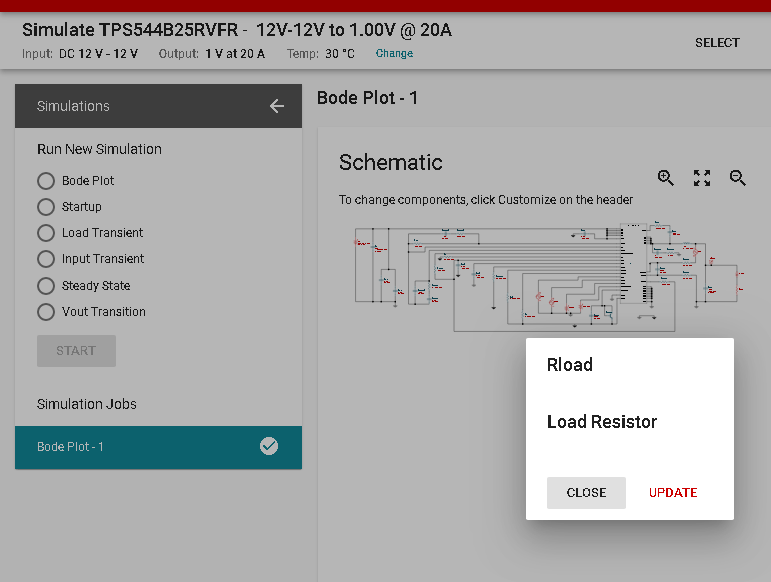Click the Temp 30 °C value

tap(340, 54)
